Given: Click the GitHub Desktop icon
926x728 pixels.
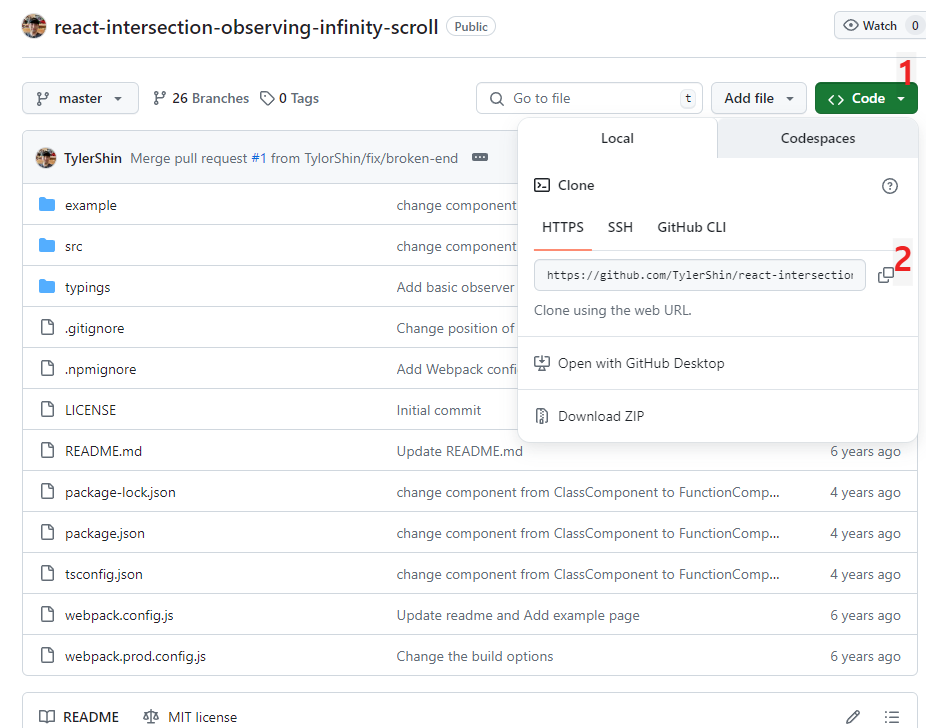Looking at the screenshot, I should pyautogui.click(x=542, y=363).
